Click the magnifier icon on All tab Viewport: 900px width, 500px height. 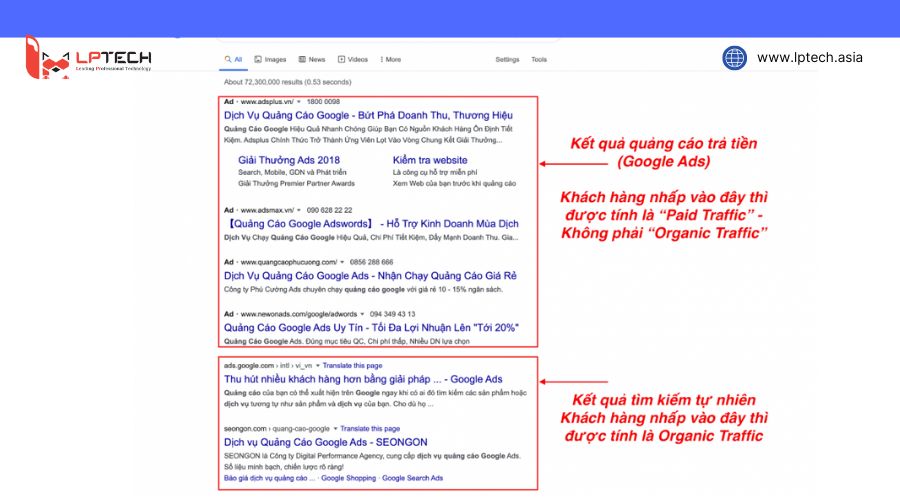(x=228, y=59)
